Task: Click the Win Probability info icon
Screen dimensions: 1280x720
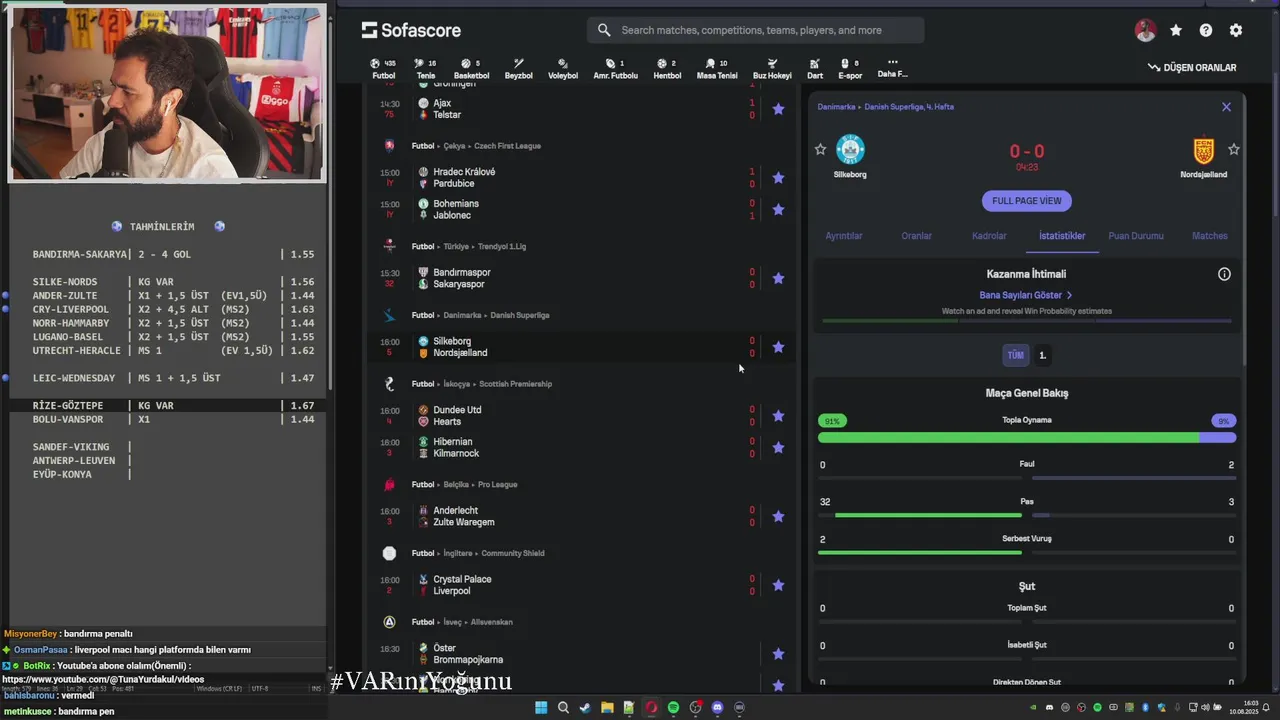Action: click(x=1224, y=274)
